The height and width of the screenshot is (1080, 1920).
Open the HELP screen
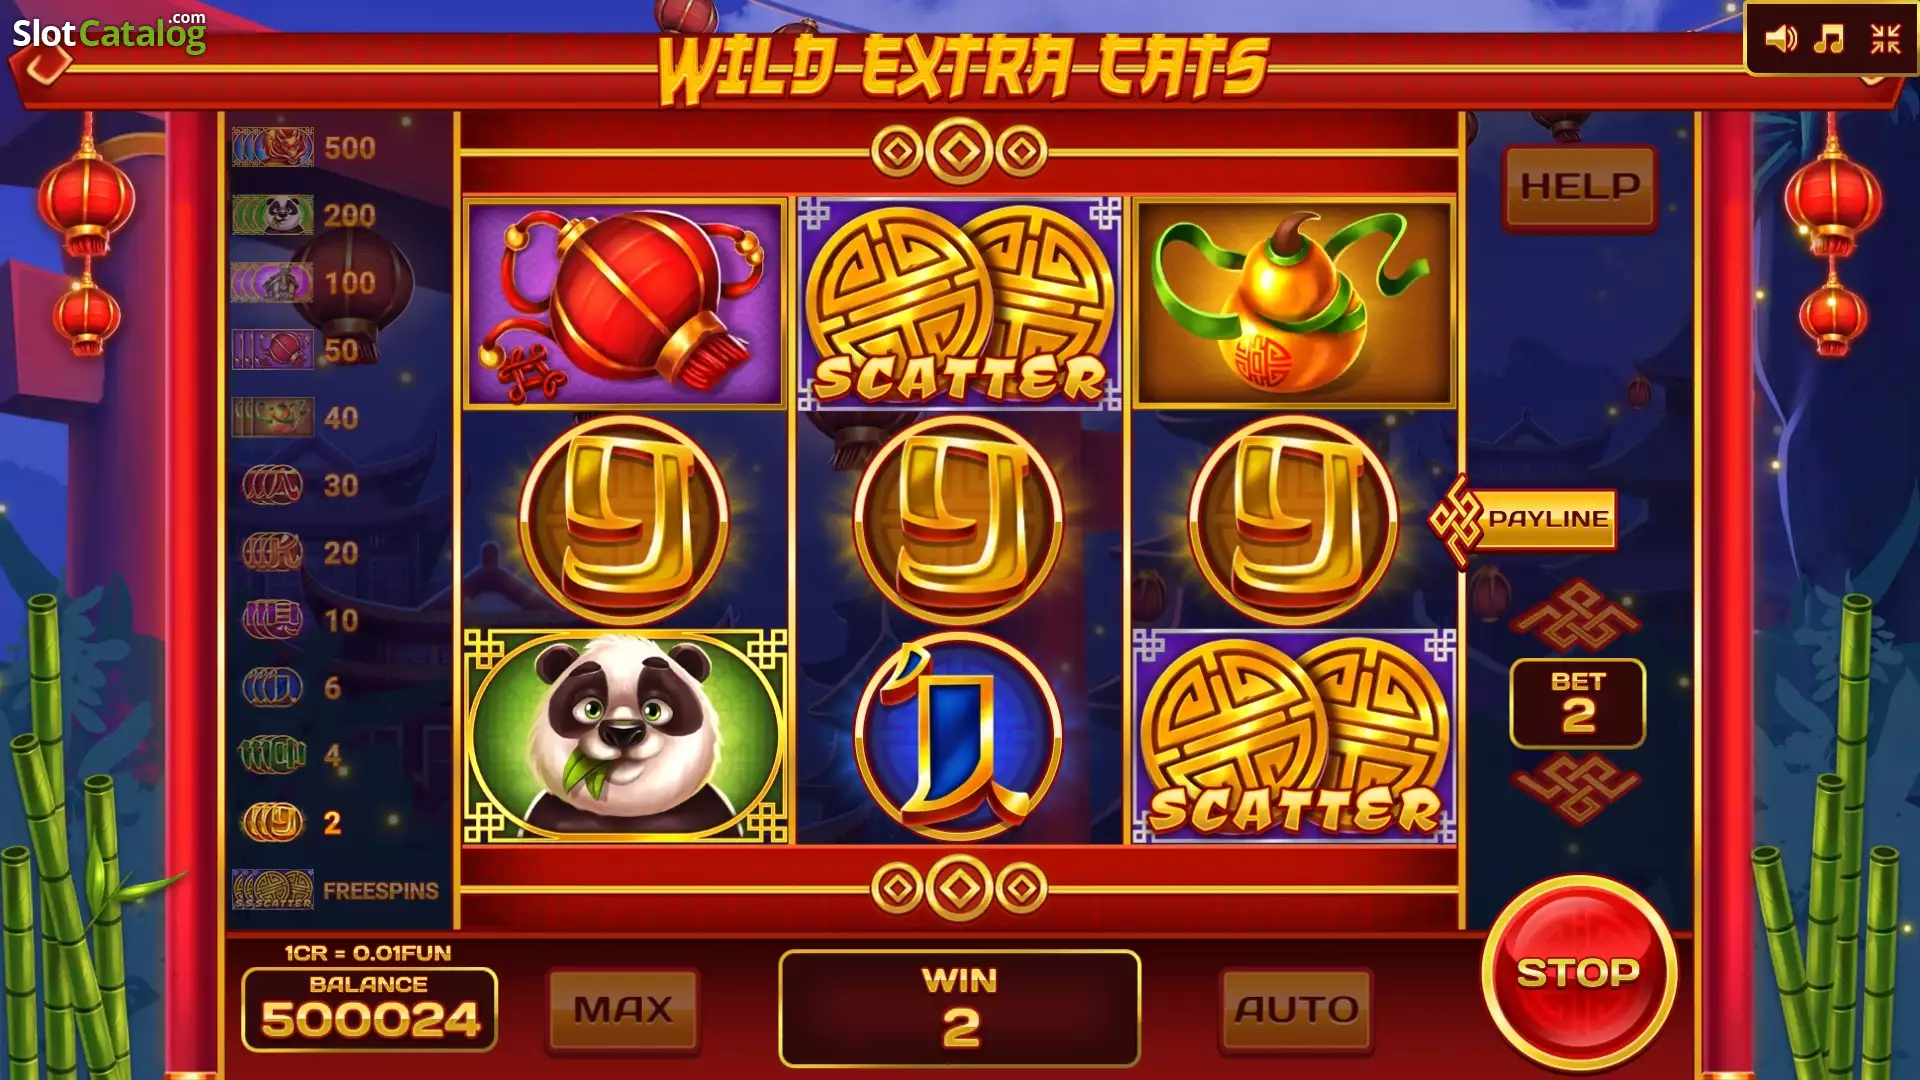(1580, 187)
